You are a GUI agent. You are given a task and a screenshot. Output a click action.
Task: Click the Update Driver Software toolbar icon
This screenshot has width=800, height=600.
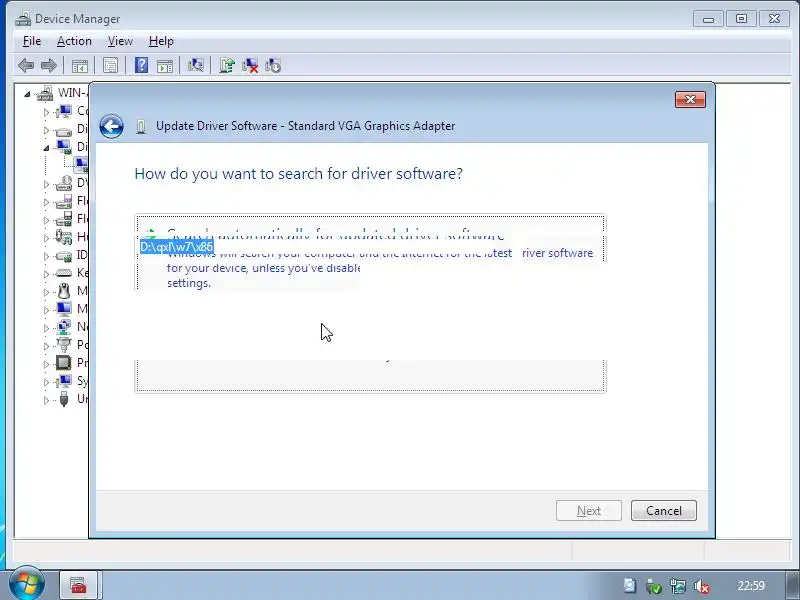click(x=227, y=65)
